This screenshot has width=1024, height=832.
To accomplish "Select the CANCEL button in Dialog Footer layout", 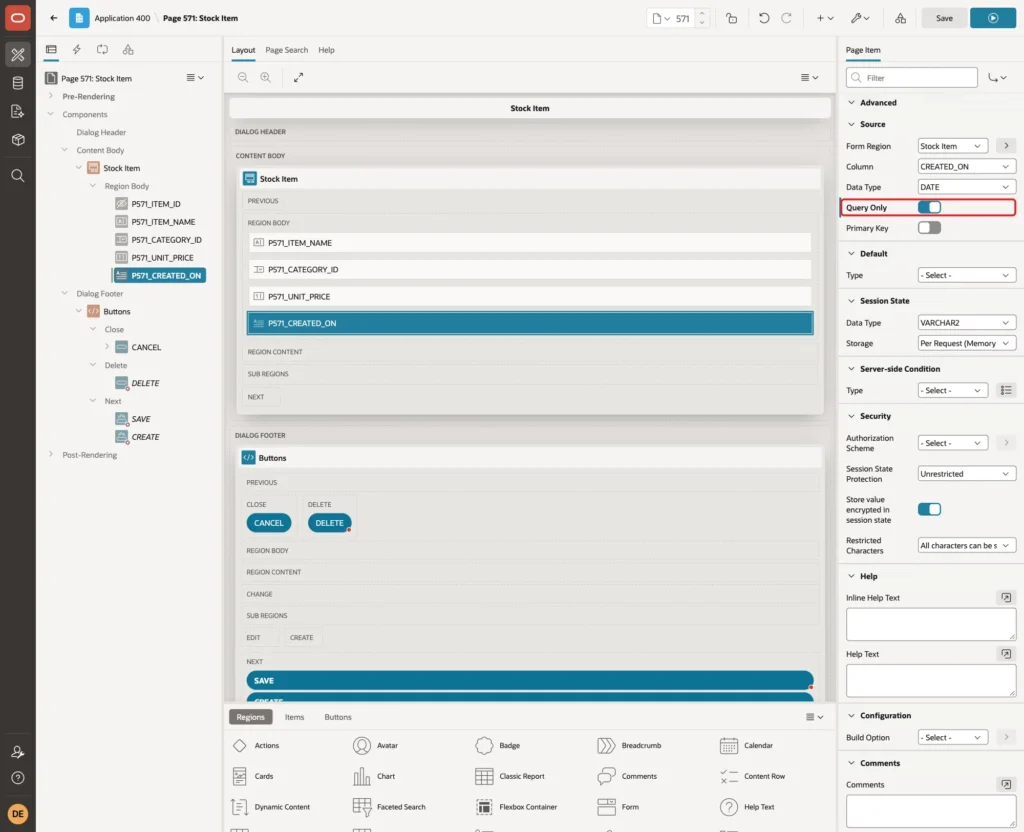I will point(268,523).
